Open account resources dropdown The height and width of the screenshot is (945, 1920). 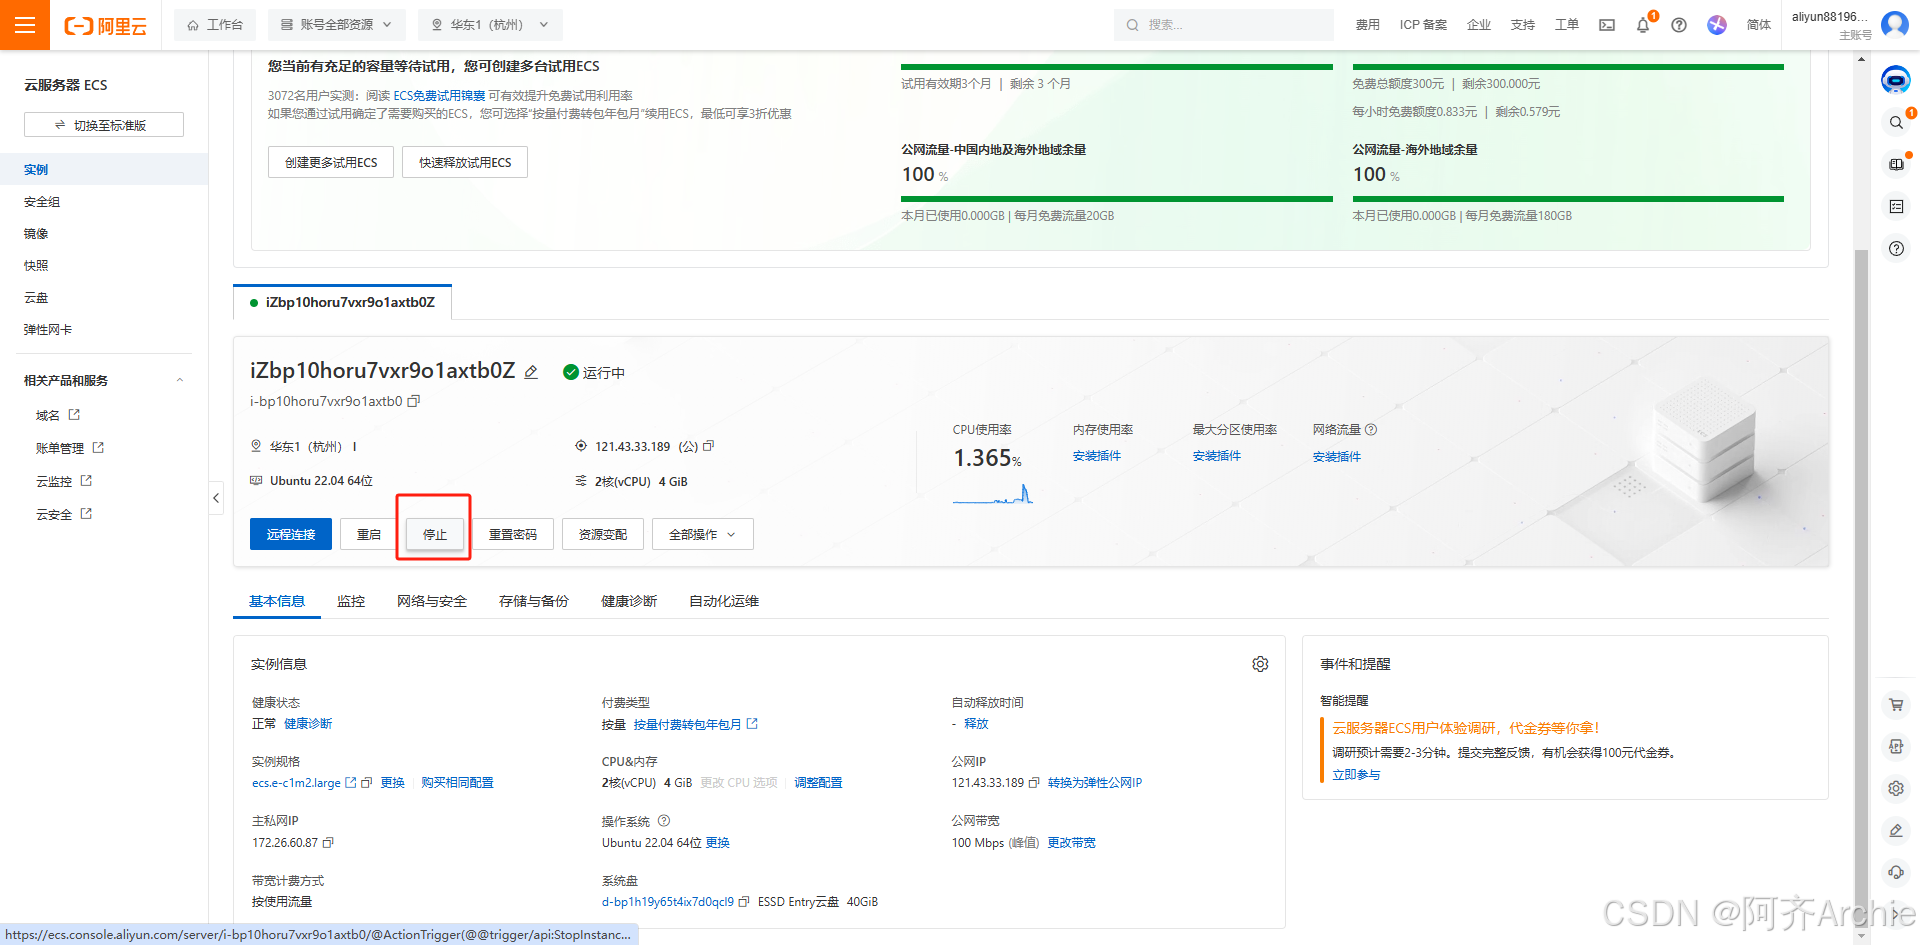[x=336, y=25]
